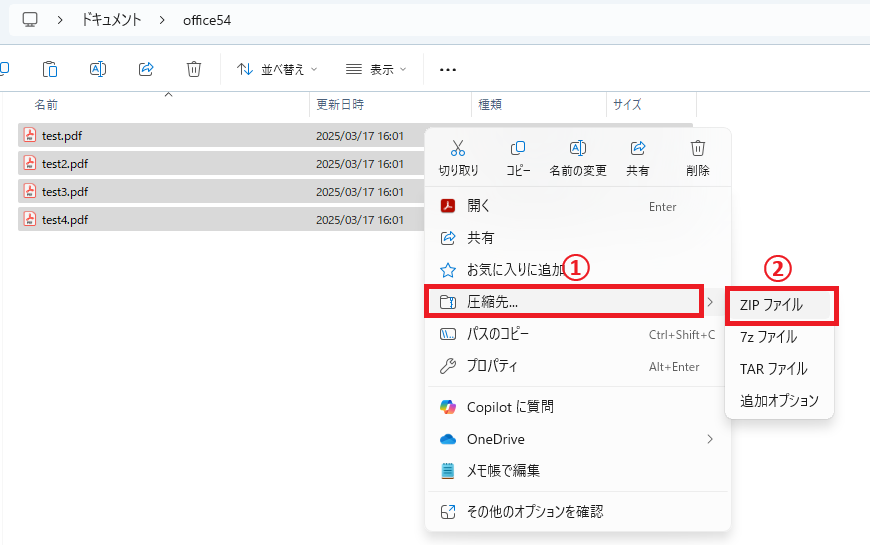Click the ドキュメント breadcrumb

click(112, 20)
